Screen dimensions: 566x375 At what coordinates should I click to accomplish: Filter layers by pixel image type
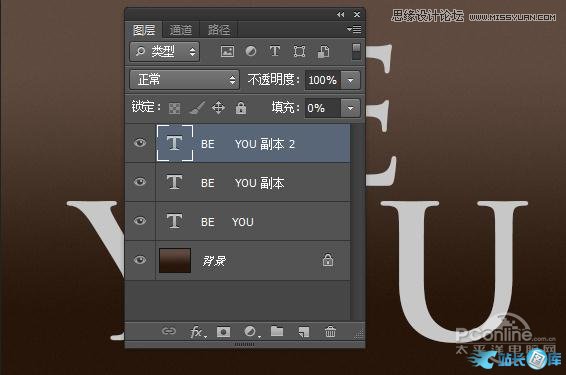point(227,52)
